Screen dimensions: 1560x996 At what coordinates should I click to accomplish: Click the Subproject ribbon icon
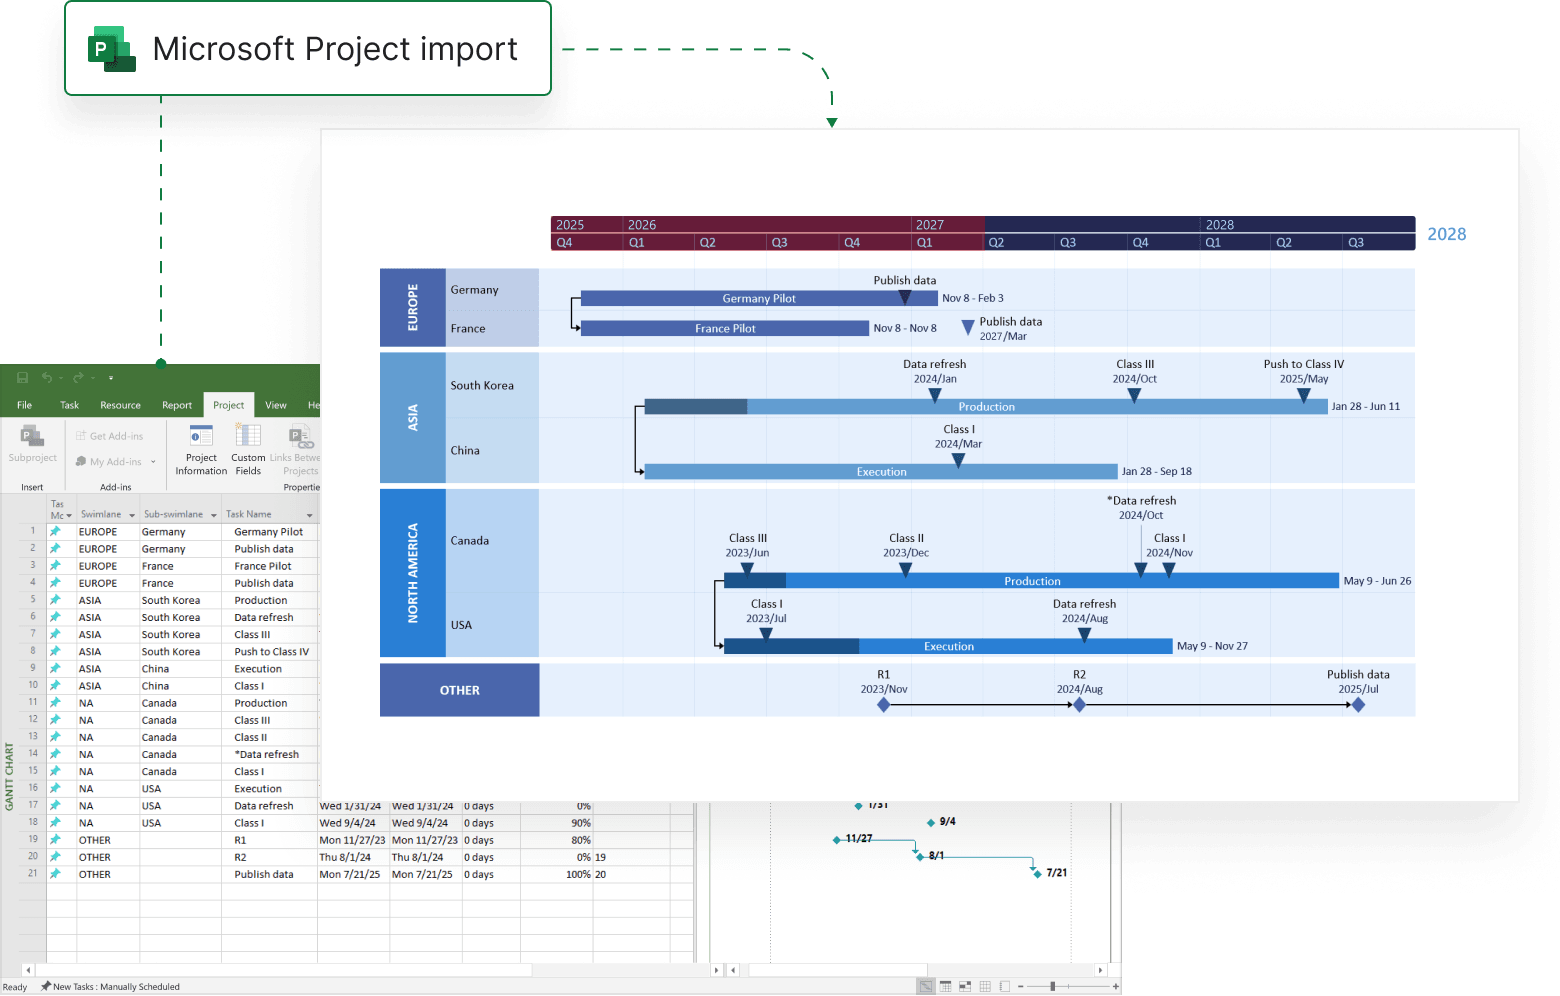(x=32, y=436)
